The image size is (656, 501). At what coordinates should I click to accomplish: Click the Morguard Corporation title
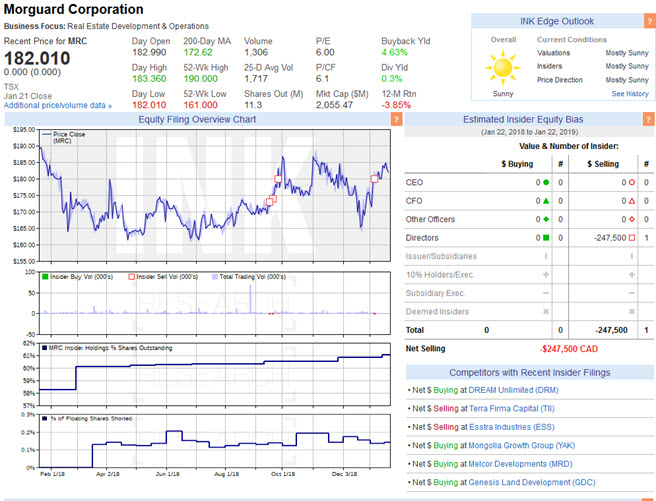coord(74,9)
